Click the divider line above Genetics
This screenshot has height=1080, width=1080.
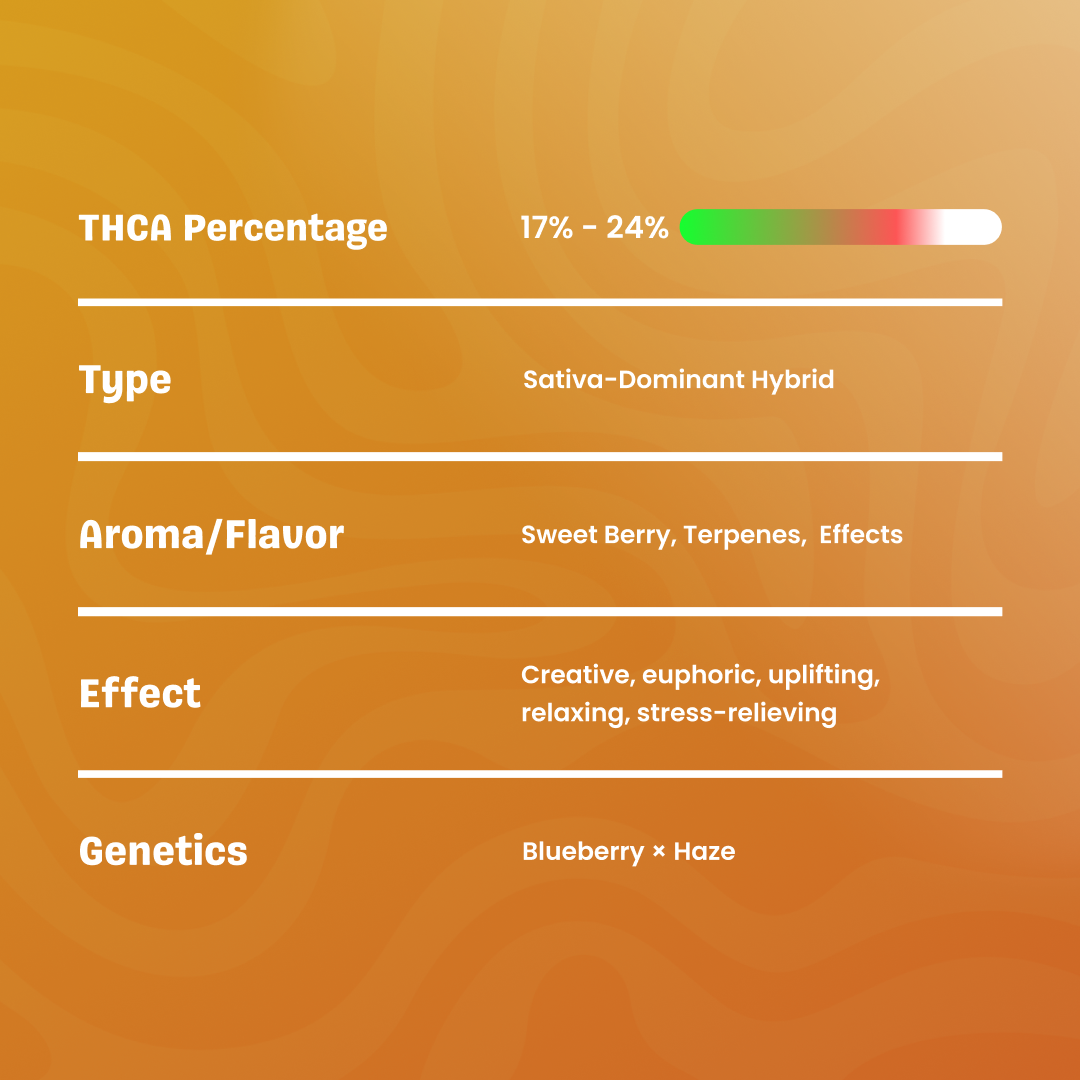pos(540,774)
